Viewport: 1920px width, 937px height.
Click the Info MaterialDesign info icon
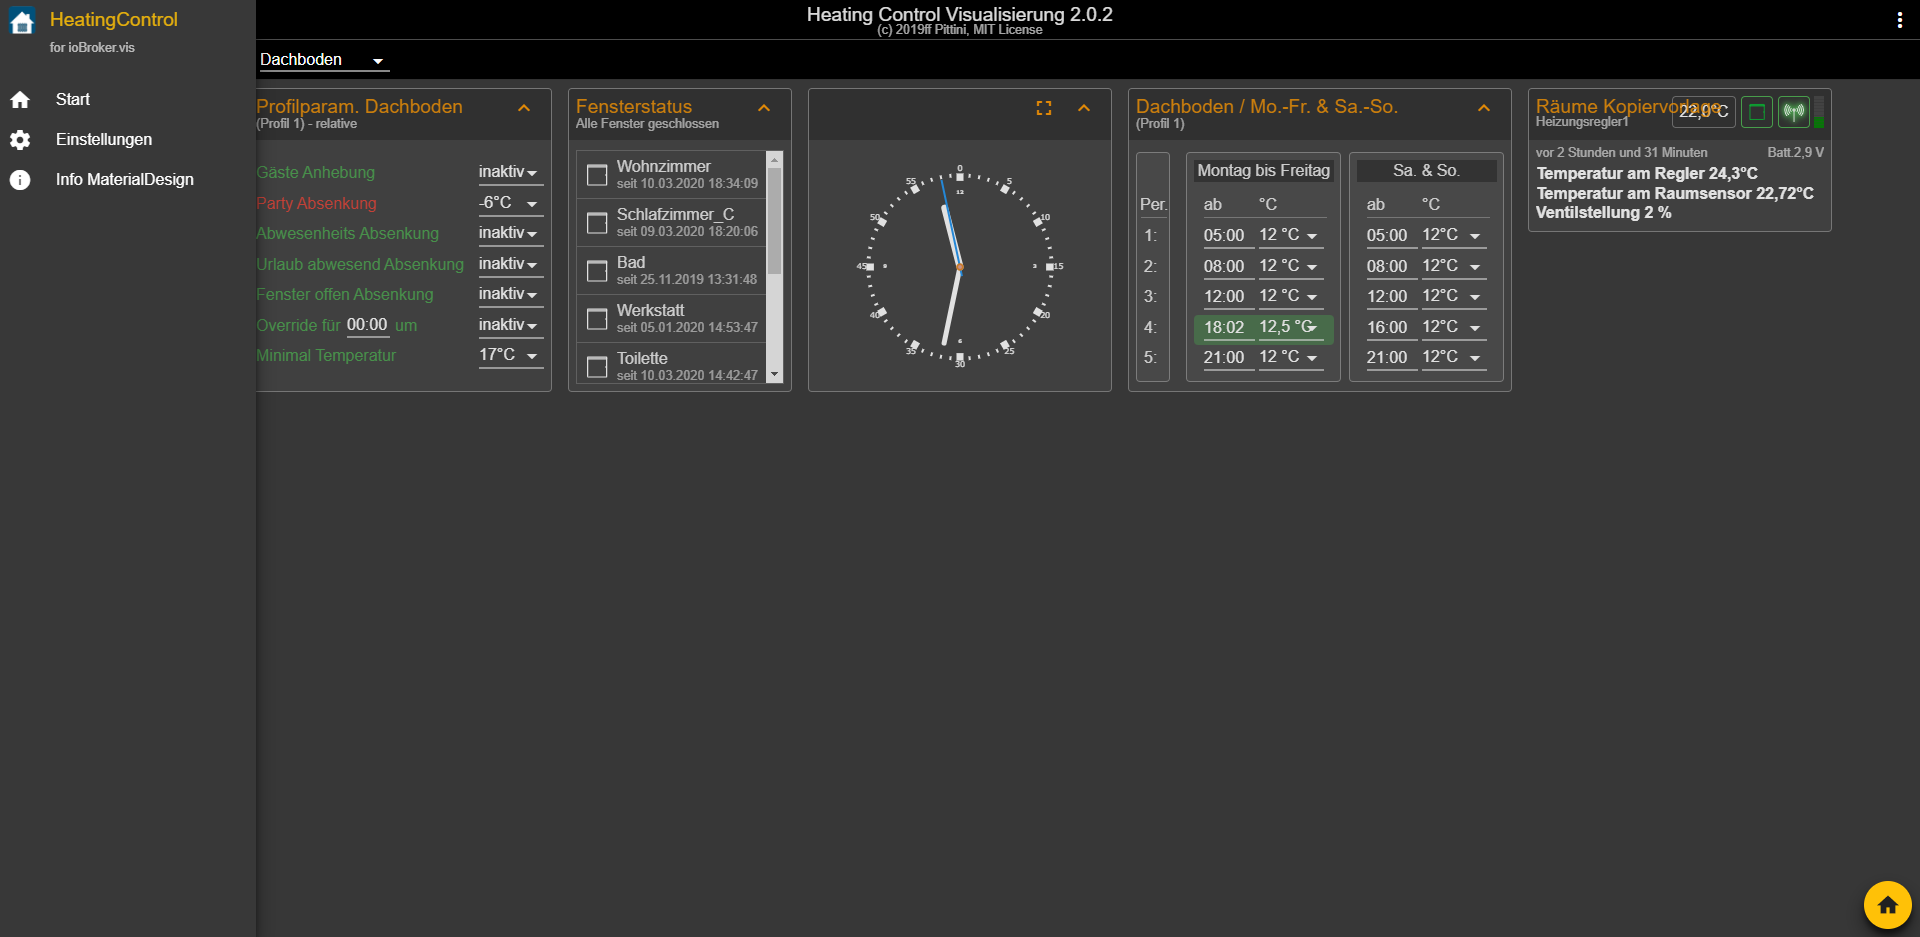(x=20, y=180)
